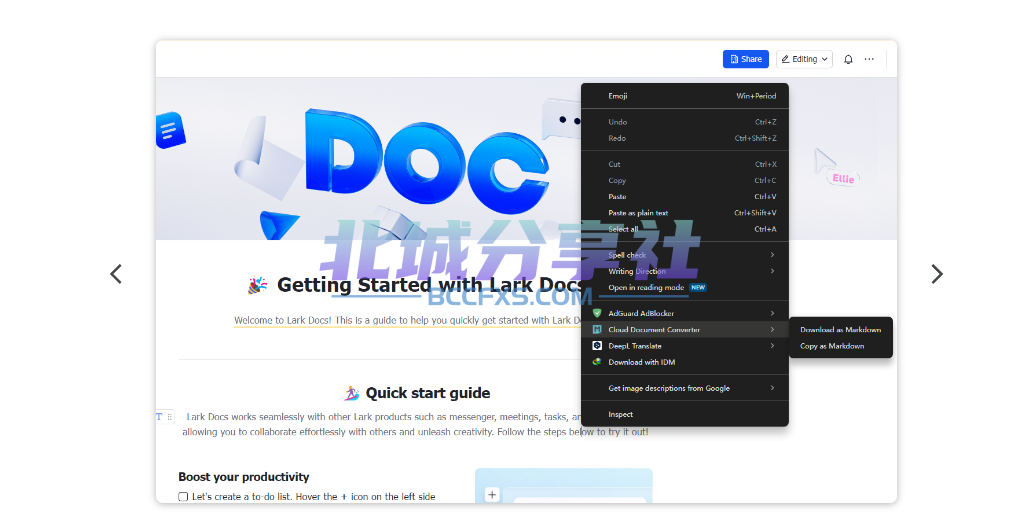The width and height of the screenshot is (1023, 519).
Task: Click the Cloud Document Converter icon
Action: 597,330
